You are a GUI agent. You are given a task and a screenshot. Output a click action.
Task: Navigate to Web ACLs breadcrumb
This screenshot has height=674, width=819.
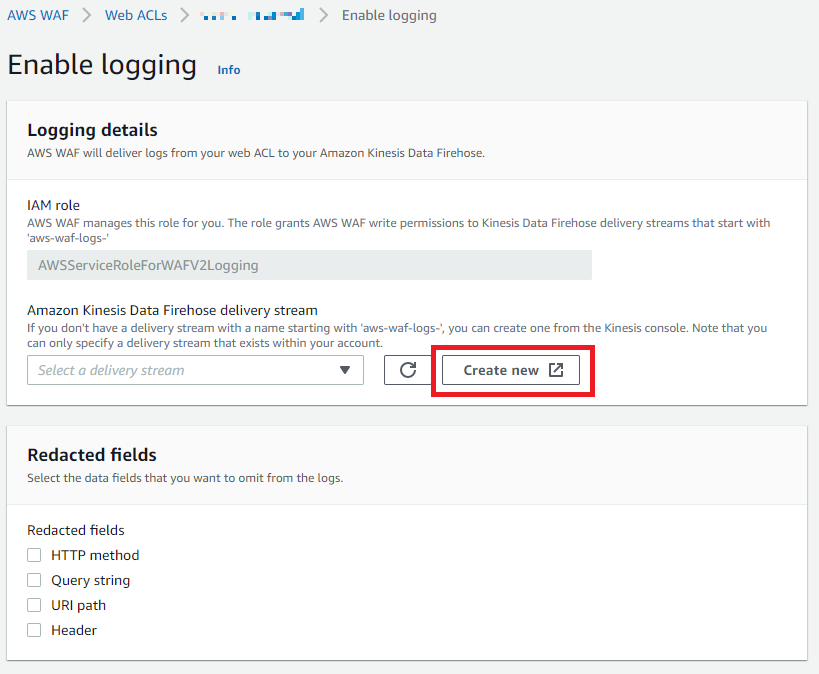coord(136,15)
